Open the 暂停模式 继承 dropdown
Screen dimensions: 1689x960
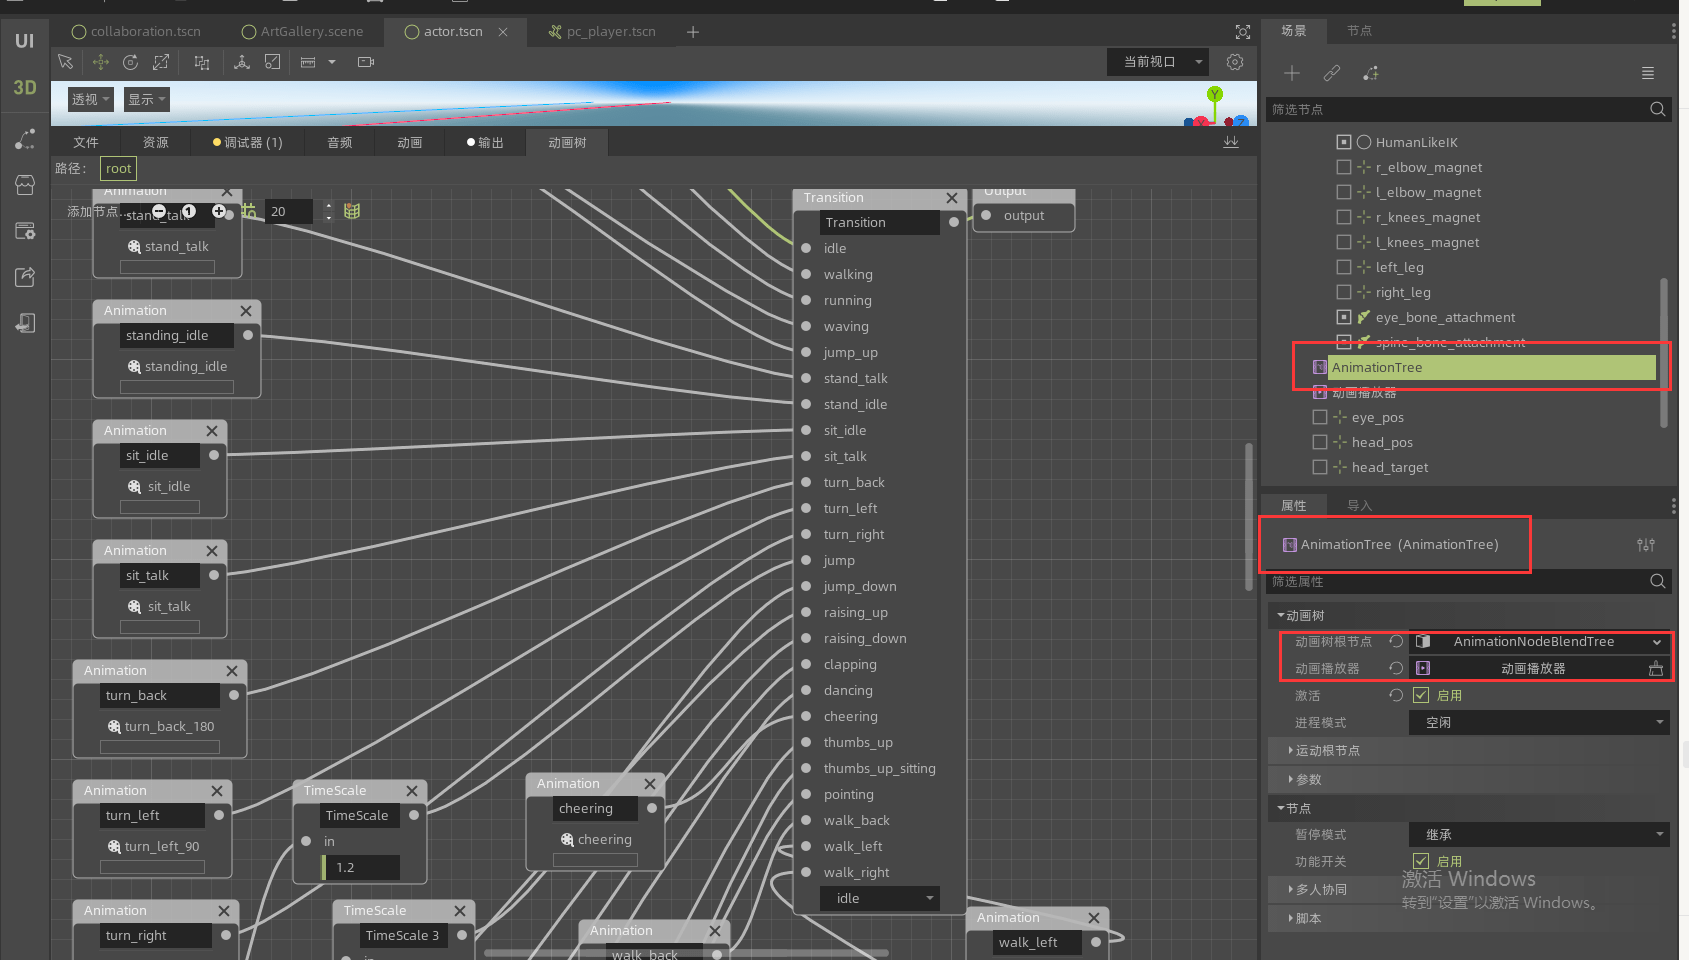[x=1539, y=834]
